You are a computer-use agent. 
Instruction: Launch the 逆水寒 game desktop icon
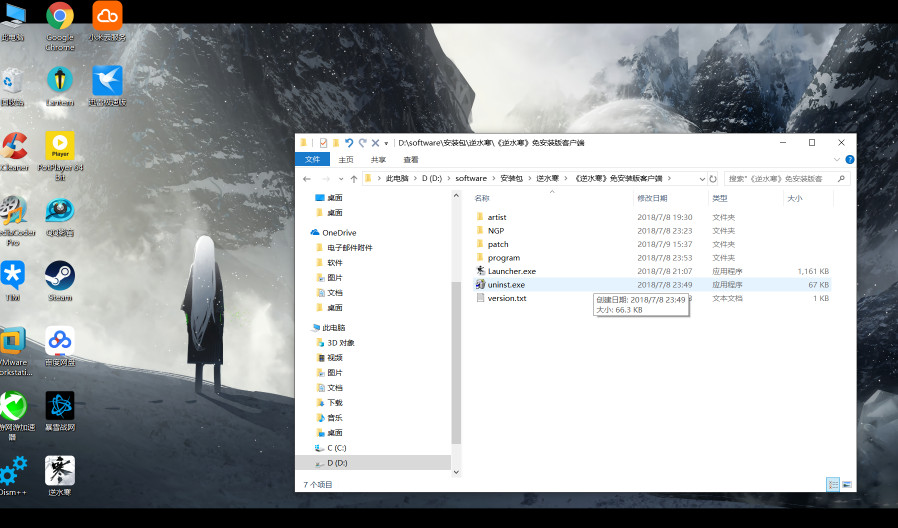click(60, 476)
